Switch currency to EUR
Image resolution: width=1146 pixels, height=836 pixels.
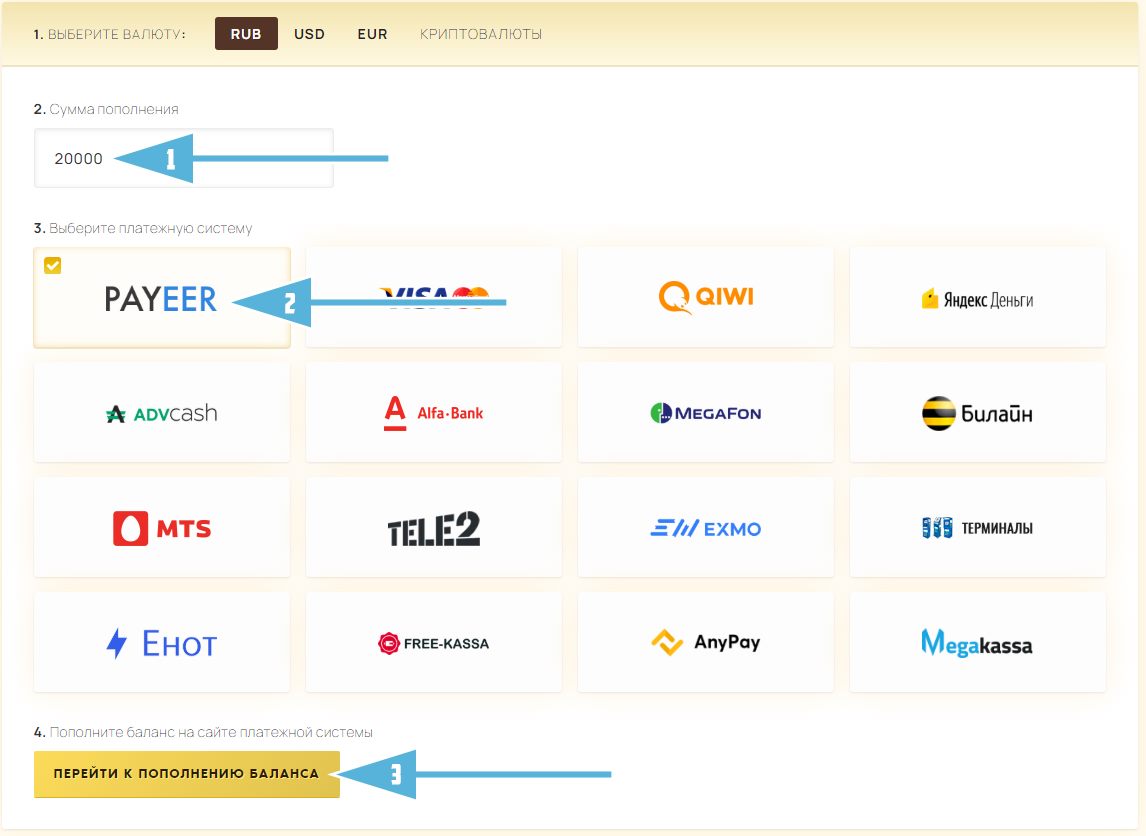(x=372, y=34)
